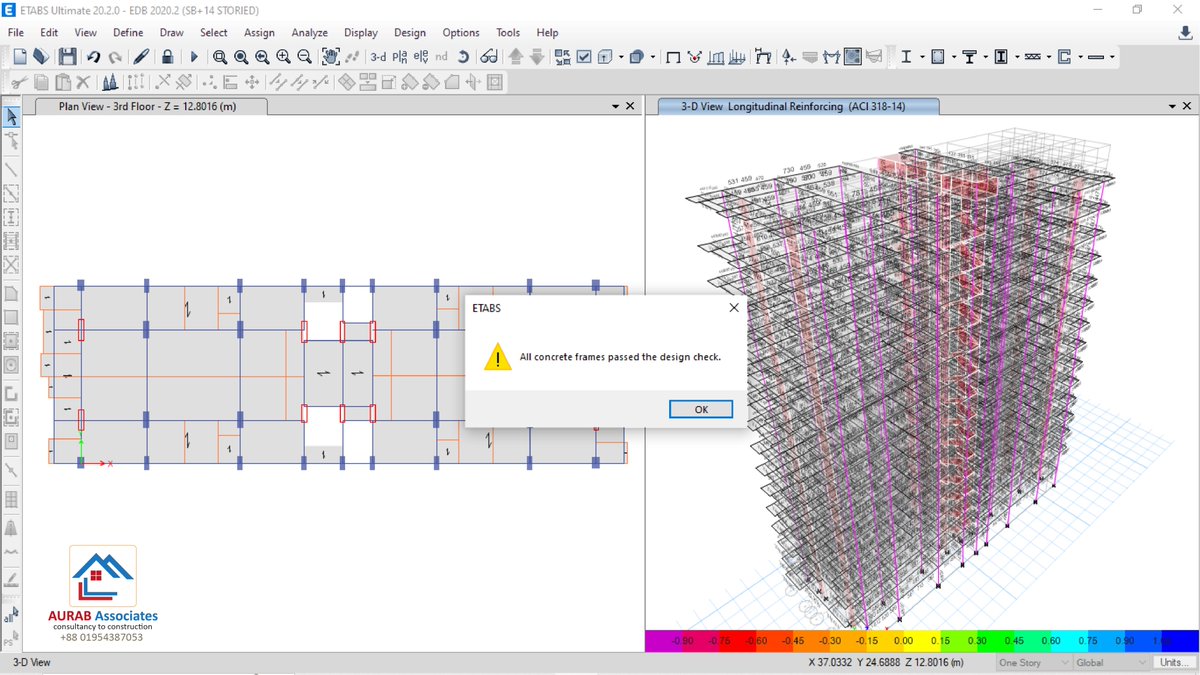Click the warning triangle icon in dialog
1200x675 pixels.
(497, 357)
